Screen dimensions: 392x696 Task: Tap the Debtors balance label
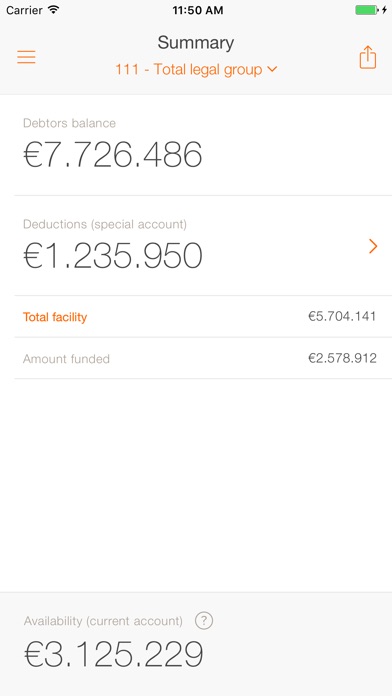69,123
